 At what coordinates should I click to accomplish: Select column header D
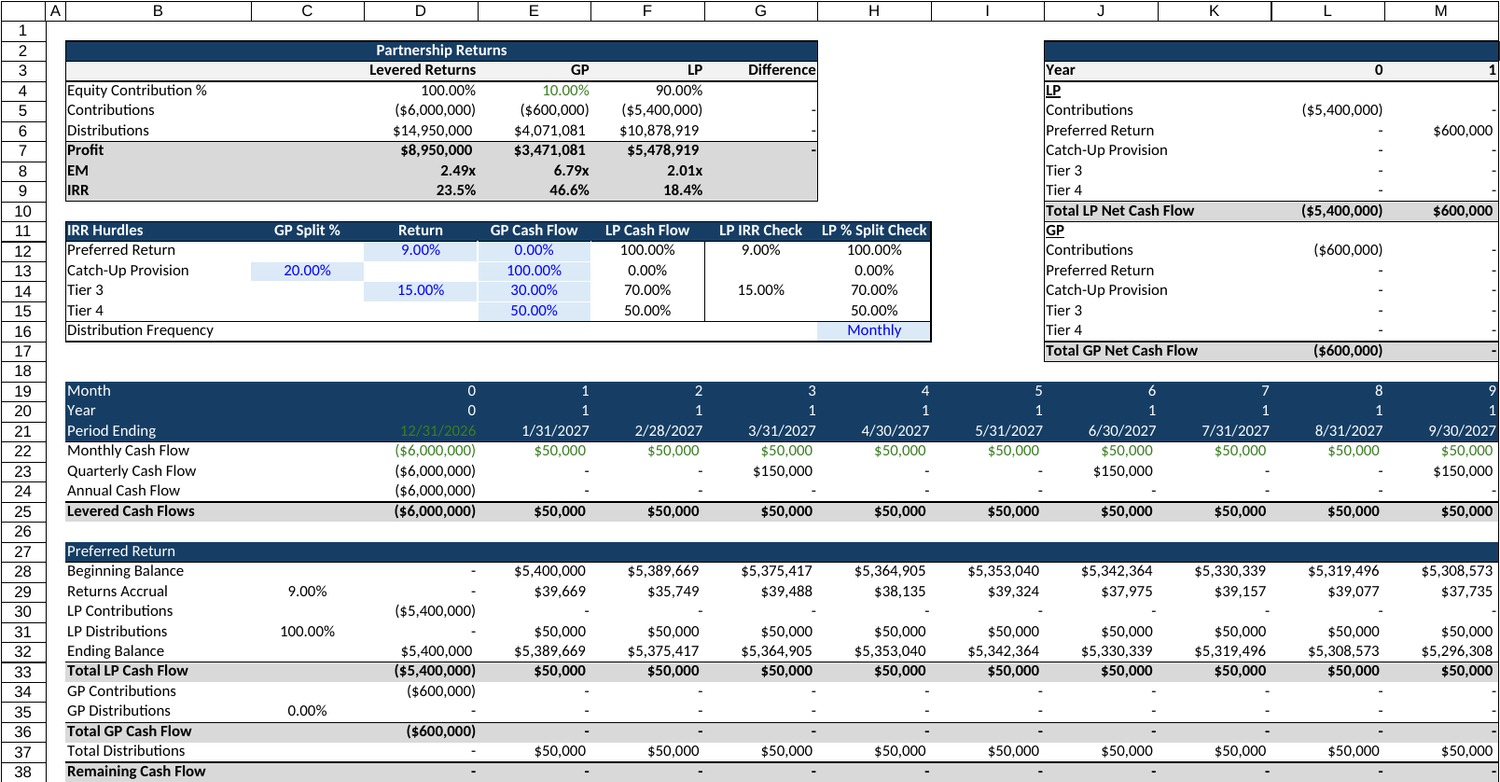(421, 10)
